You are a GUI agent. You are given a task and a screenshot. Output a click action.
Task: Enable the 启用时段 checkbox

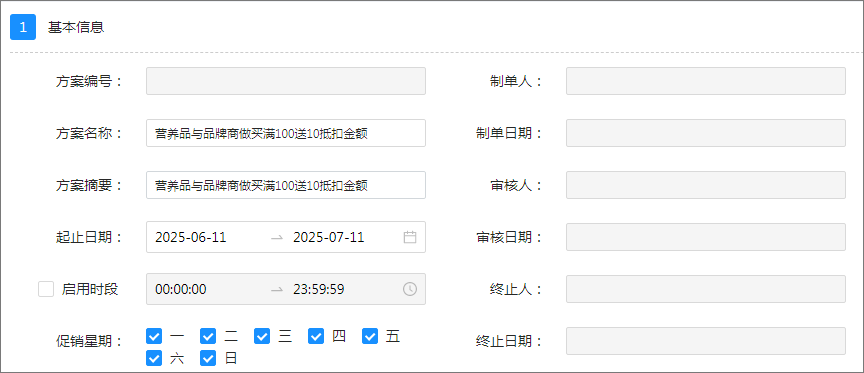46,289
